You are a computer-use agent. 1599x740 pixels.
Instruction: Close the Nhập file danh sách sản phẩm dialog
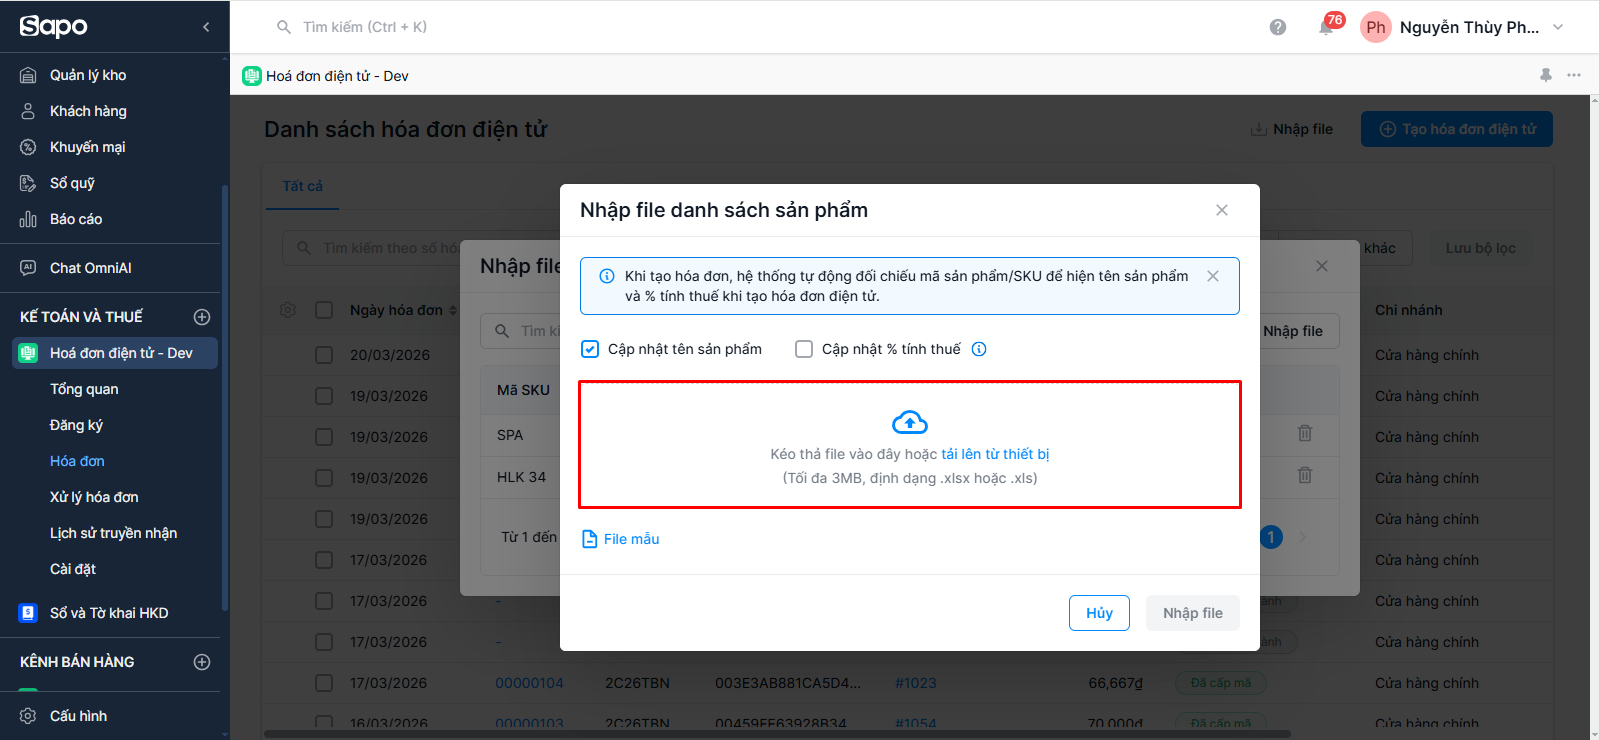1222,210
